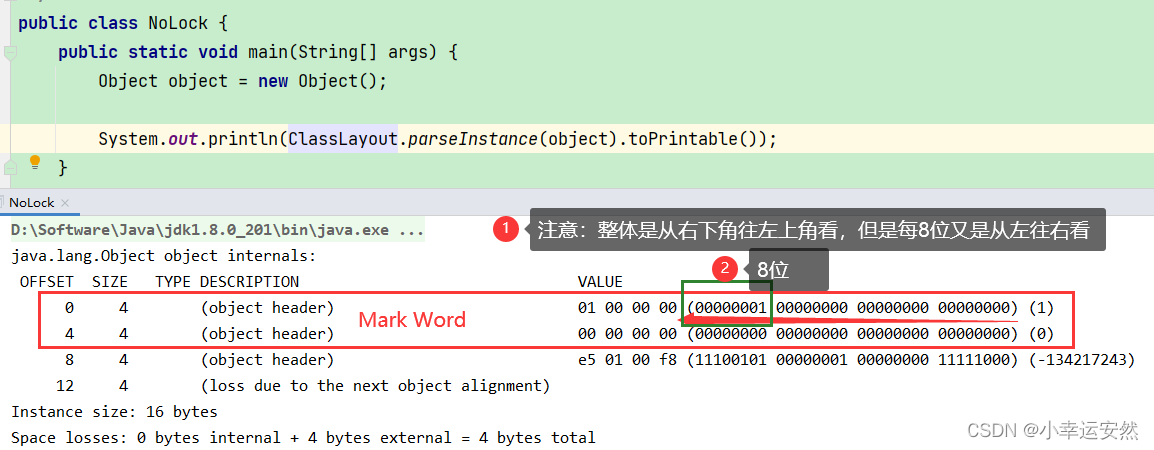Collapse the main method fold marker
The height and width of the screenshot is (450, 1154).
(10, 52)
